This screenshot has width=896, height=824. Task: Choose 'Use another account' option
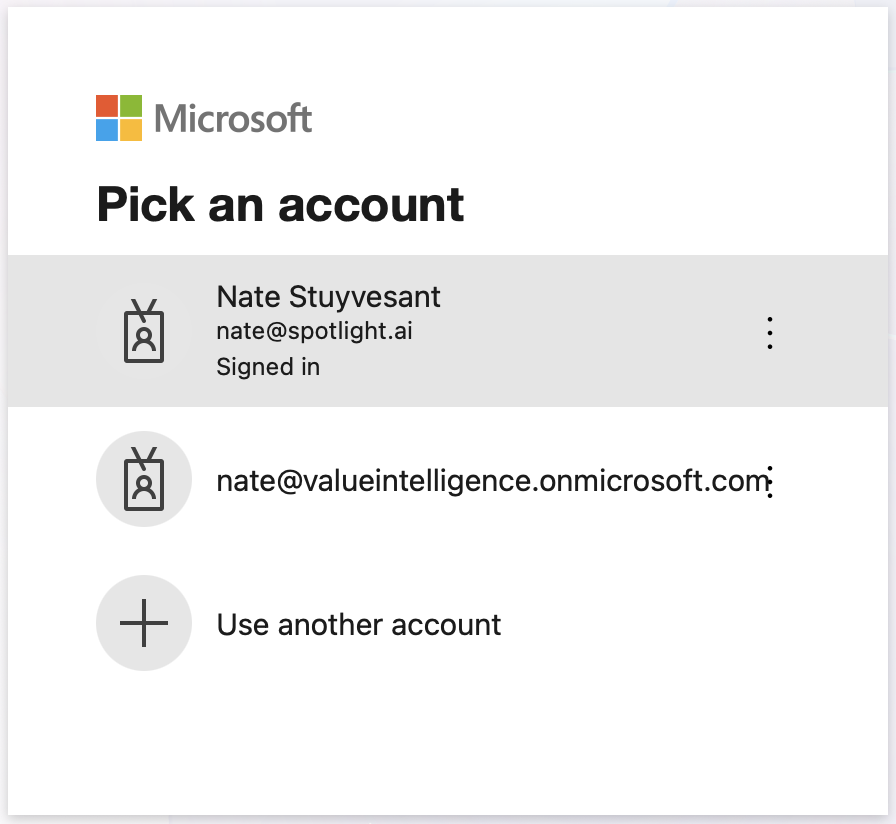click(359, 625)
